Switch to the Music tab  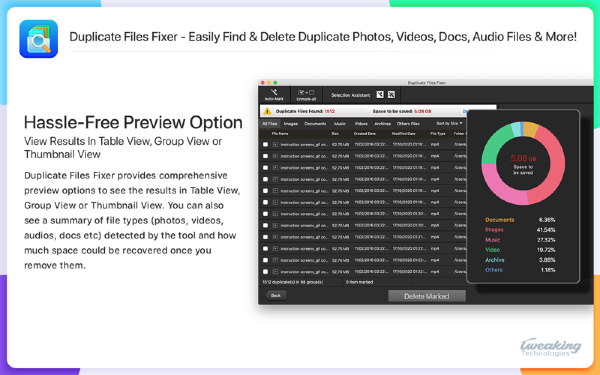(340, 124)
